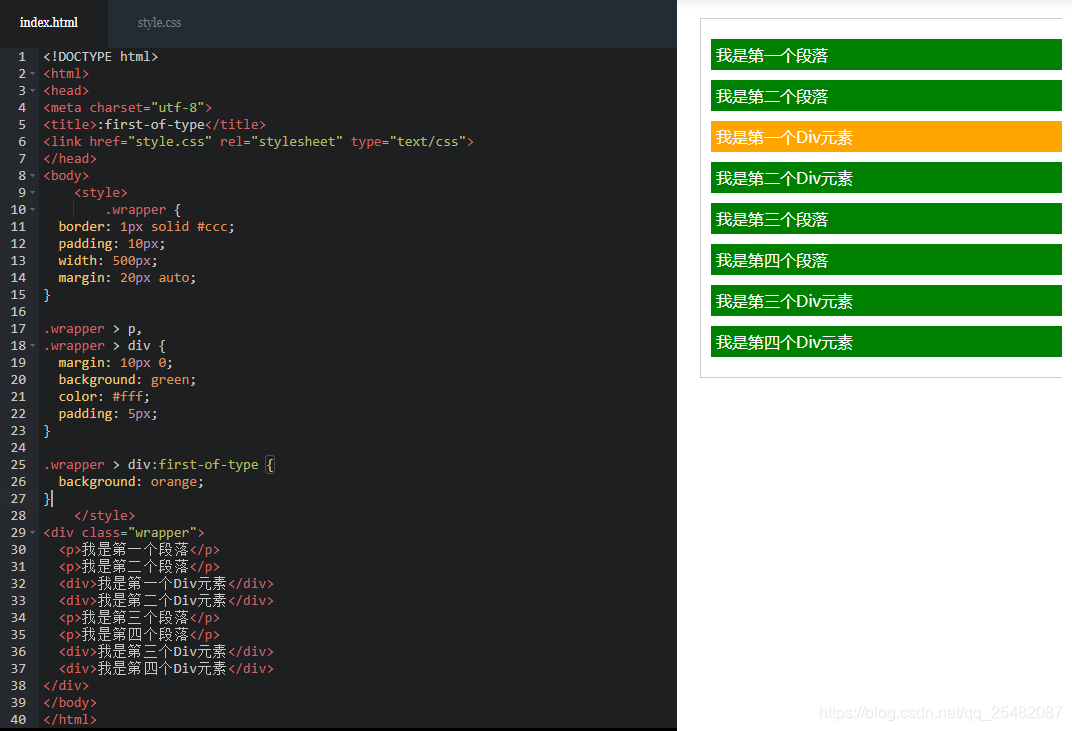This screenshot has width=1072, height=731.
Task: Click the preview block 我是第三个Div元素
Action: (x=886, y=301)
